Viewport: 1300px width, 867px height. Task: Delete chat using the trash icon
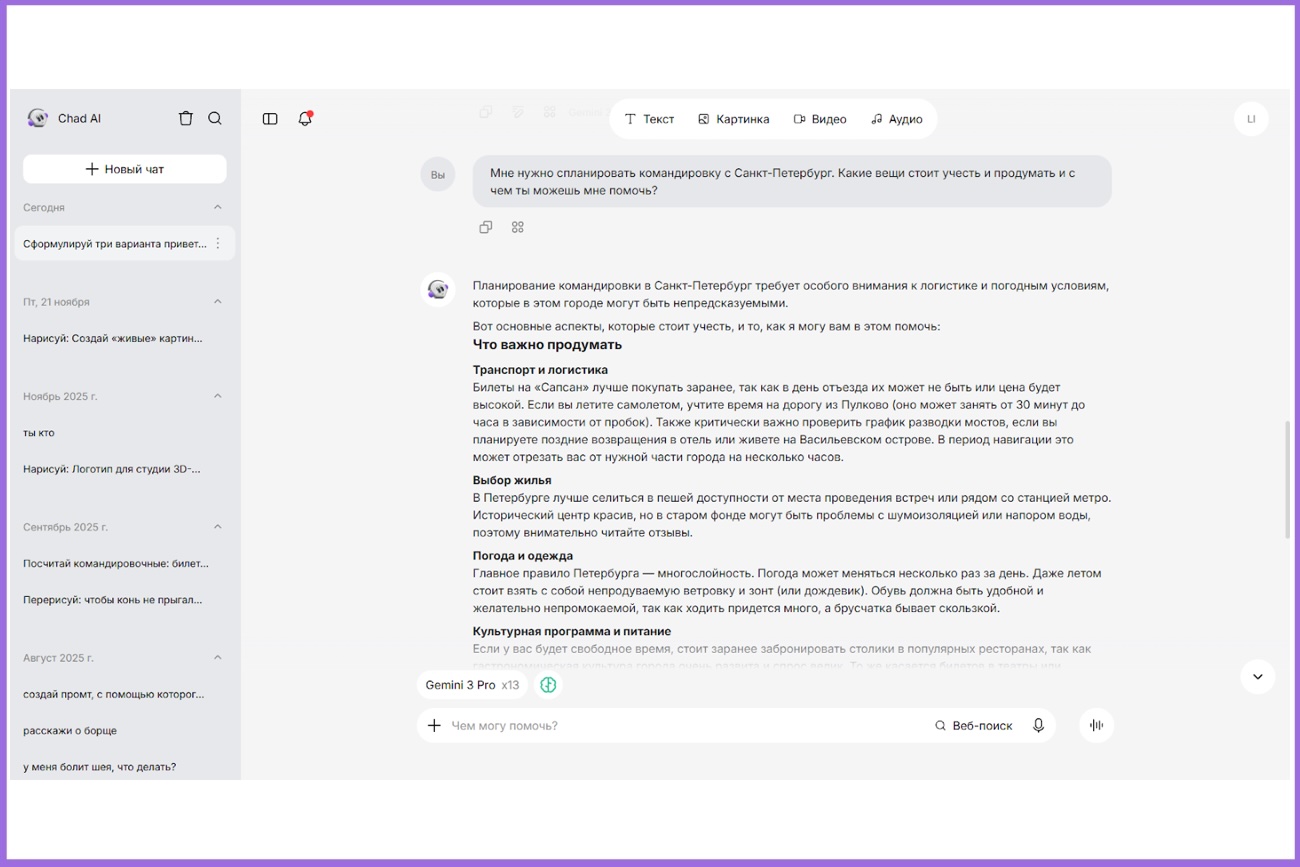pyautogui.click(x=186, y=118)
